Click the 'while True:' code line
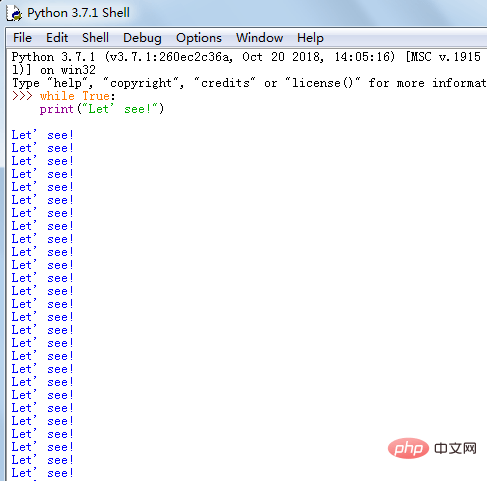This screenshot has height=481, width=487. click(77, 96)
